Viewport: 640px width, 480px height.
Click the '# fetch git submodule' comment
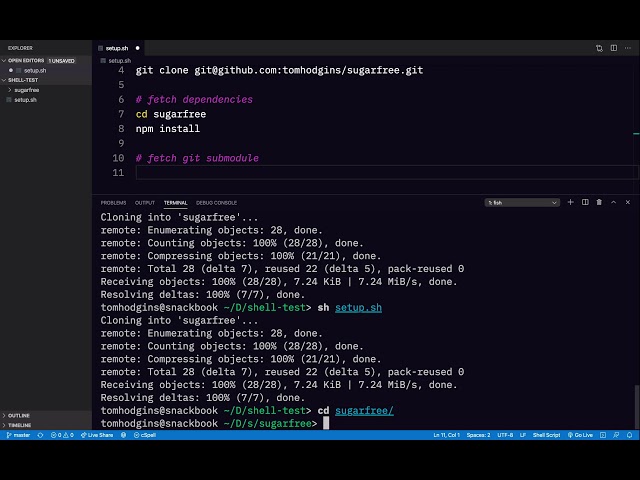tap(197, 158)
